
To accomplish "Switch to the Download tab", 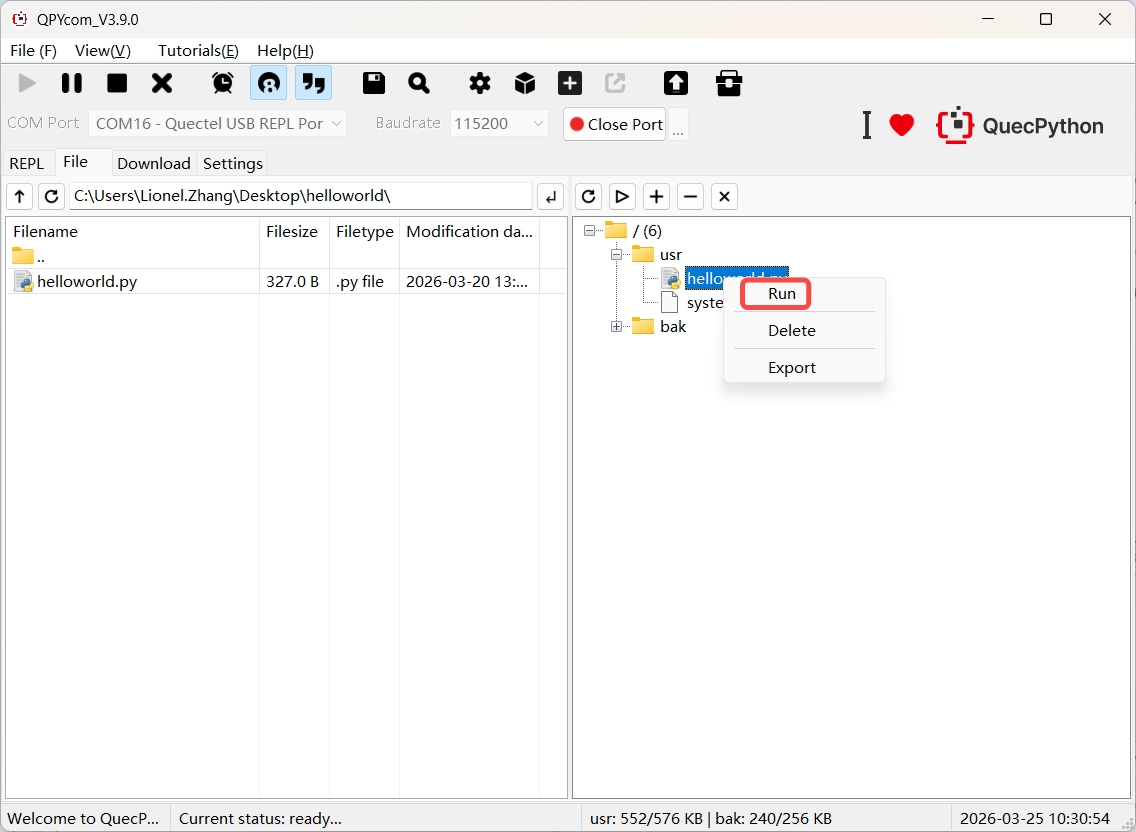I will click(153, 163).
